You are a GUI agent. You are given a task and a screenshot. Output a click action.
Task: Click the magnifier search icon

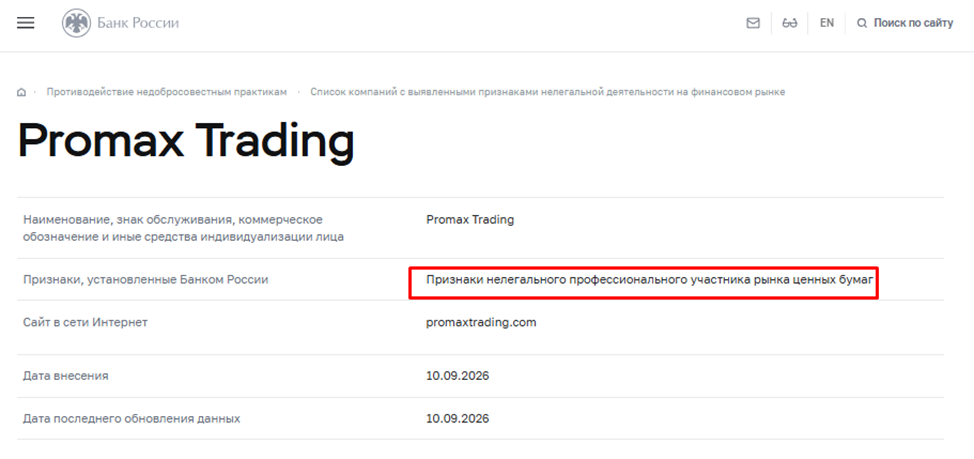pos(862,24)
